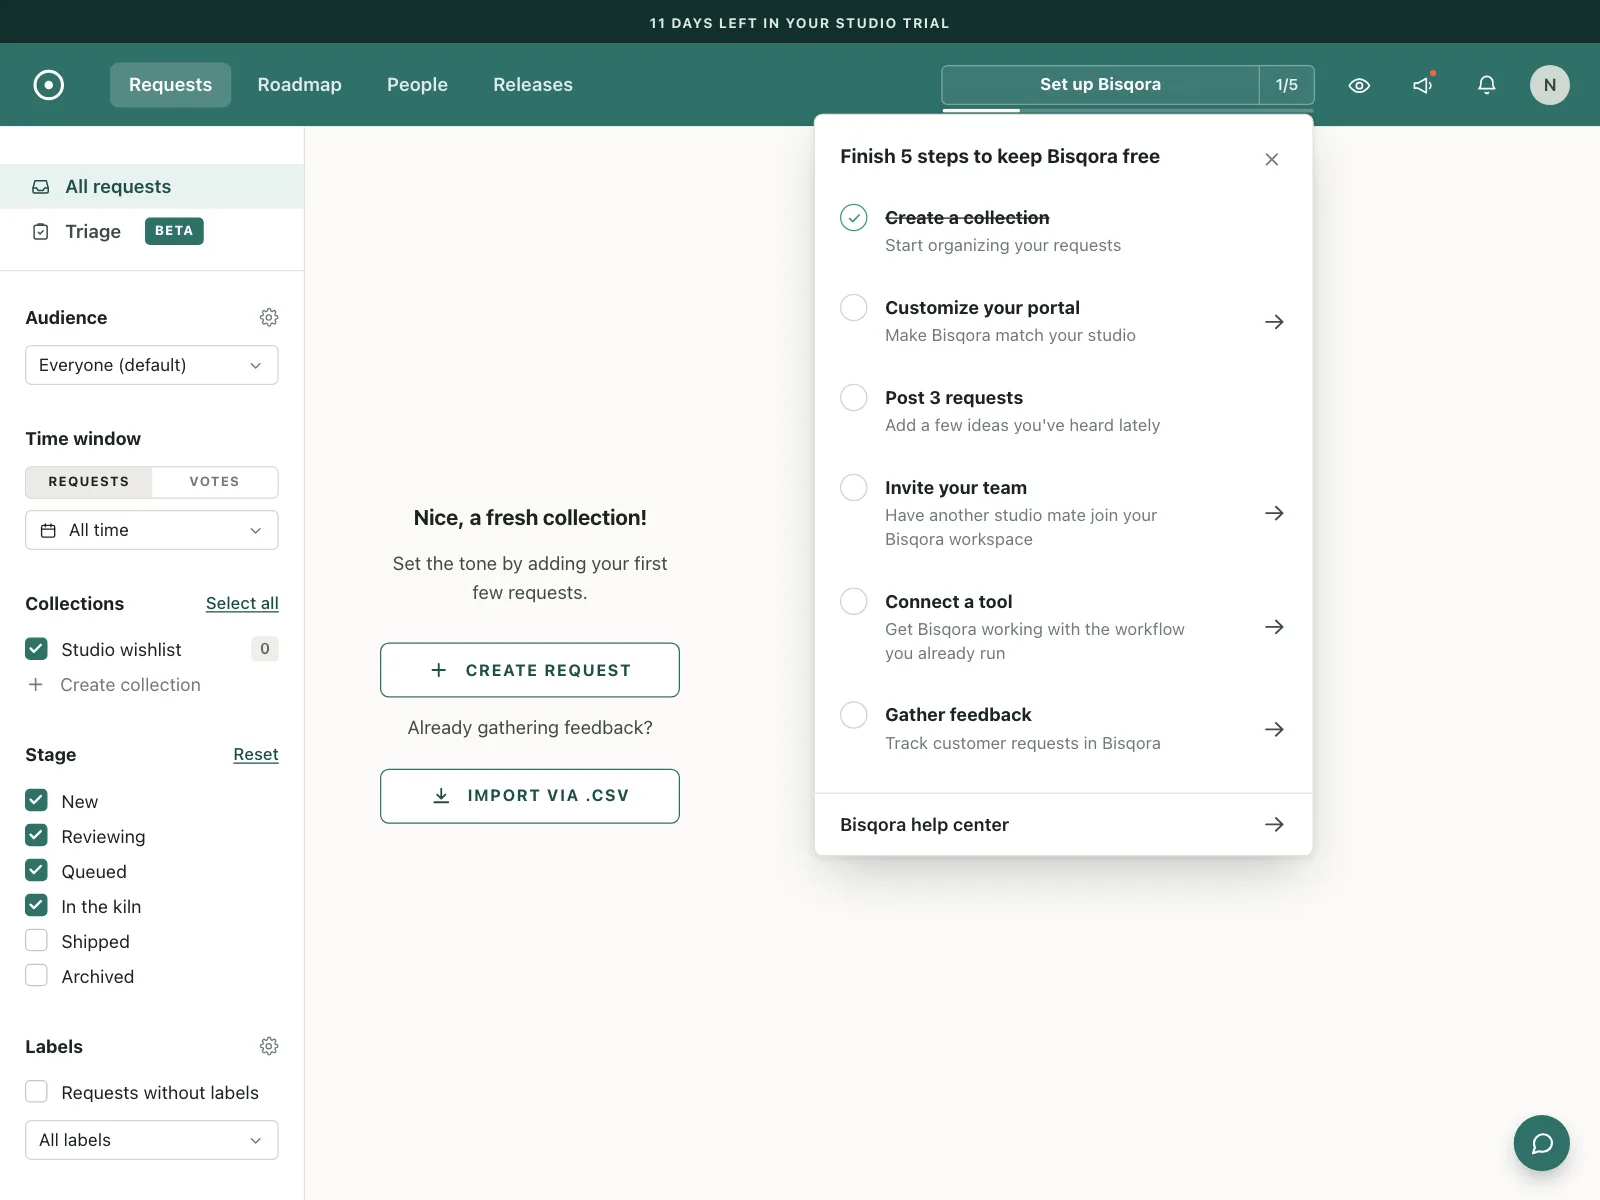Image resolution: width=1600 pixels, height=1200 pixels.
Task: Click the Set up Bisqora button
Action: (1100, 85)
